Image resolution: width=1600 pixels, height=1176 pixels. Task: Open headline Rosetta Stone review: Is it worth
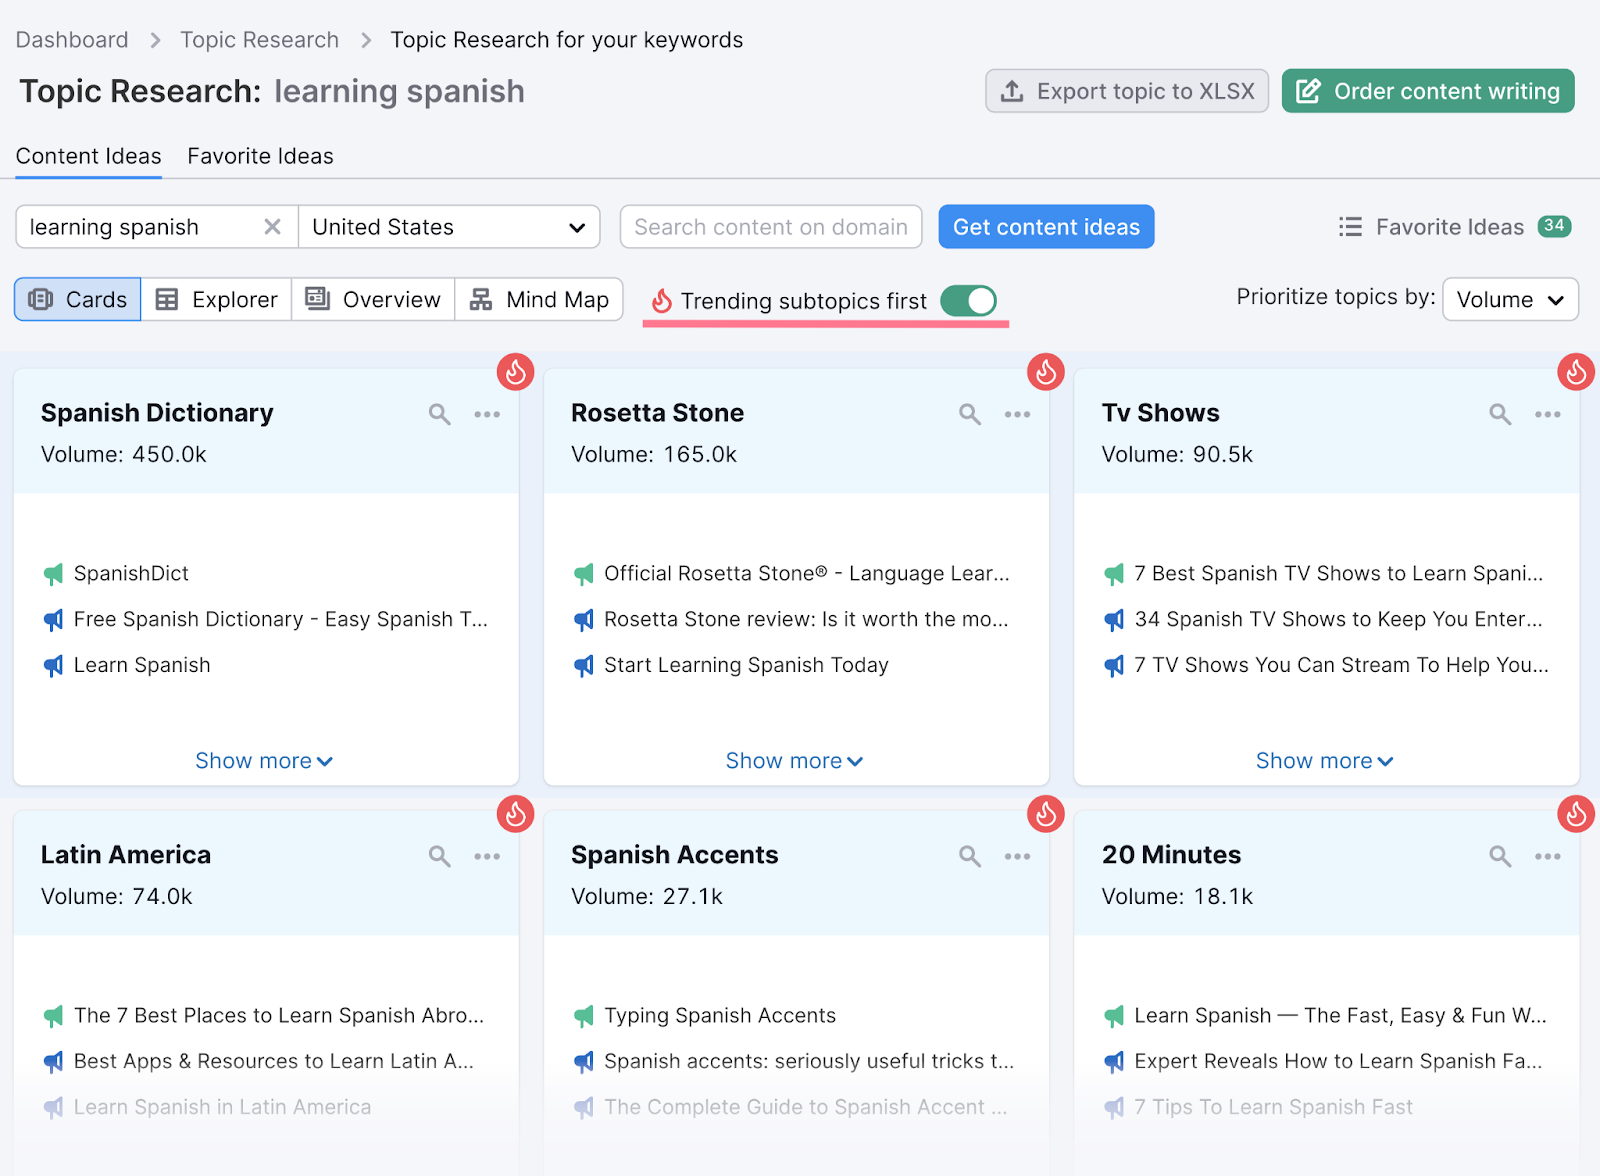pos(806,620)
